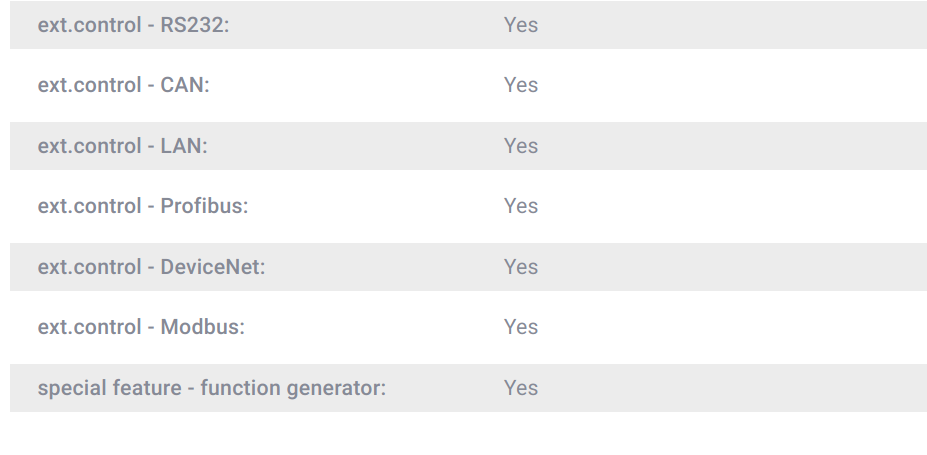This screenshot has height=455, width=927.
Task: Click the word 'Profibus' in the table
Action: (202, 206)
